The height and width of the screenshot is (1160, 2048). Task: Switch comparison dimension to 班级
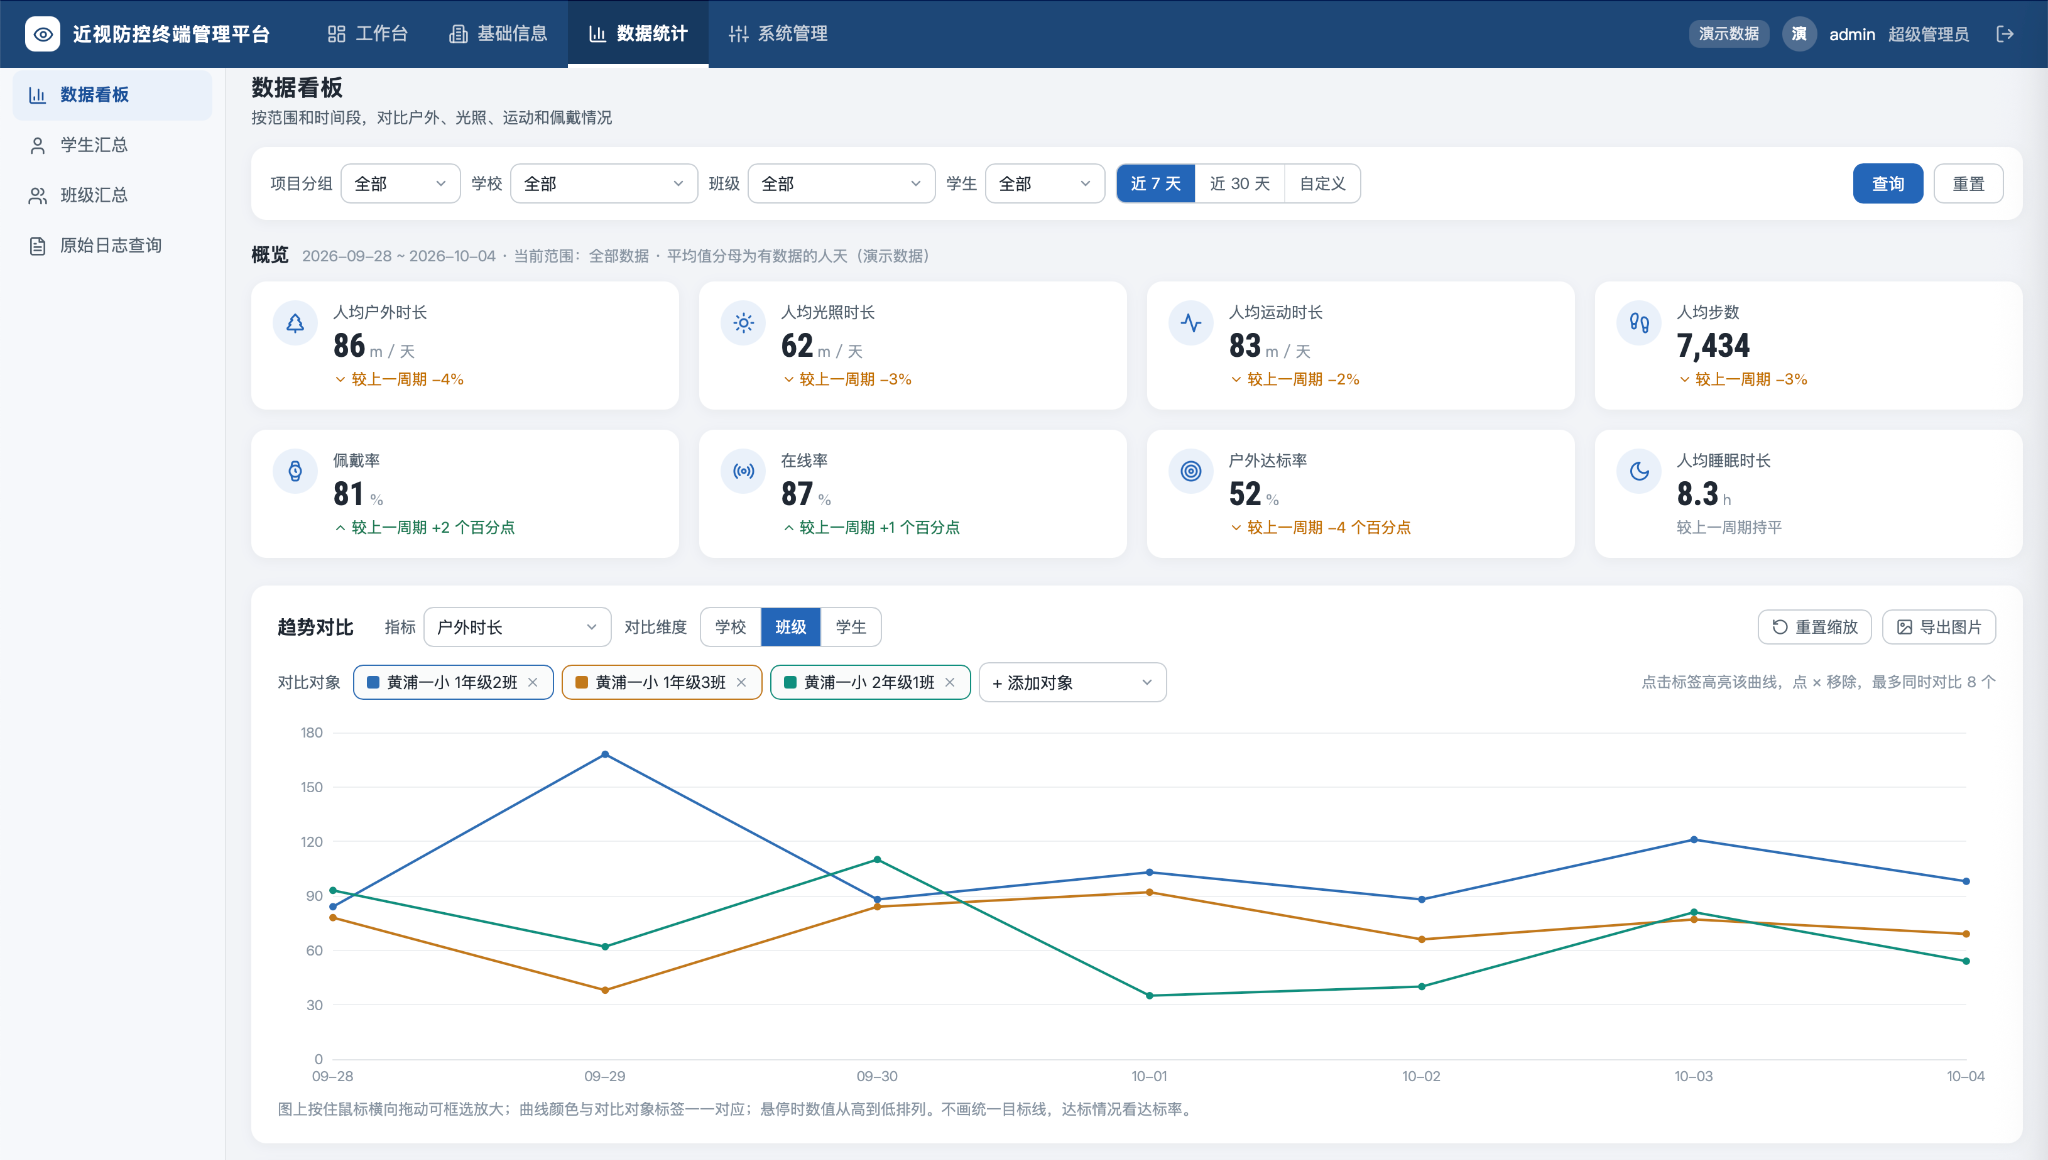click(791, 627)
